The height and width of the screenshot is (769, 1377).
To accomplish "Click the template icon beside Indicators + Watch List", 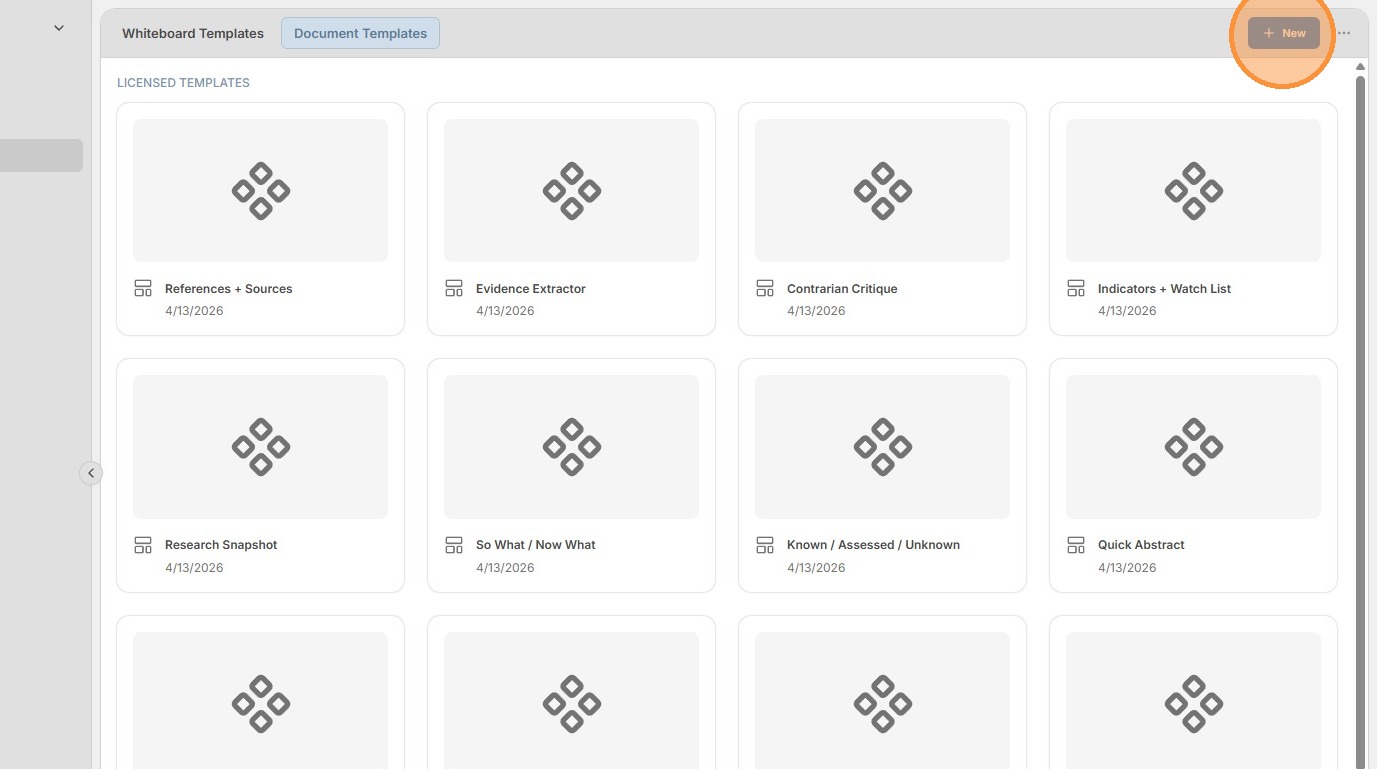I will (x=1076, y=288).
